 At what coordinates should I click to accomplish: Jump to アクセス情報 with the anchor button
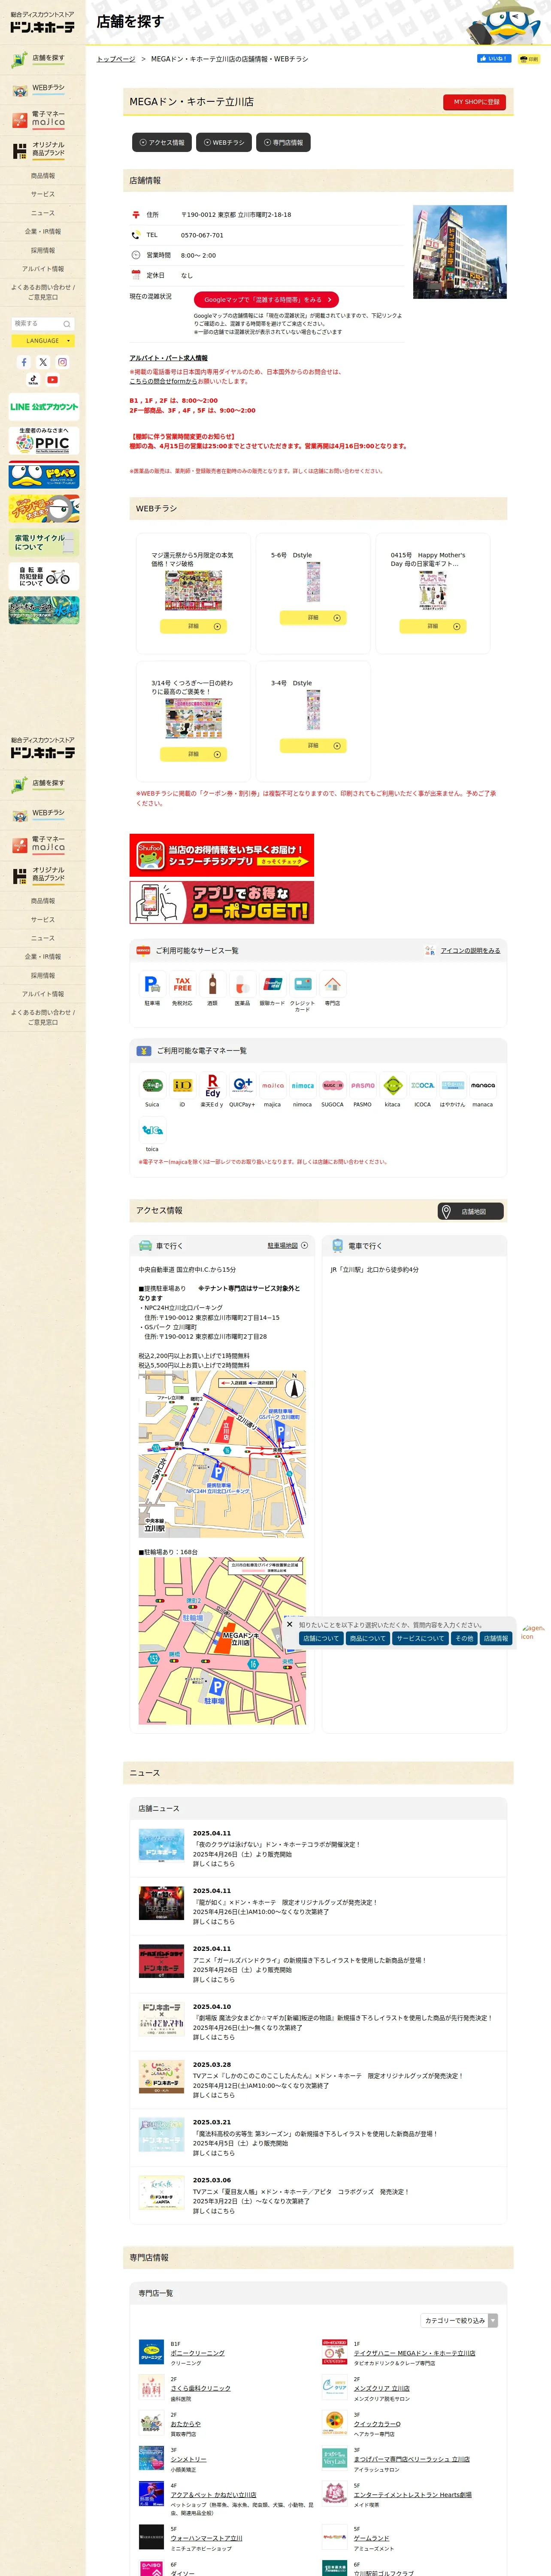click(162, 143)
